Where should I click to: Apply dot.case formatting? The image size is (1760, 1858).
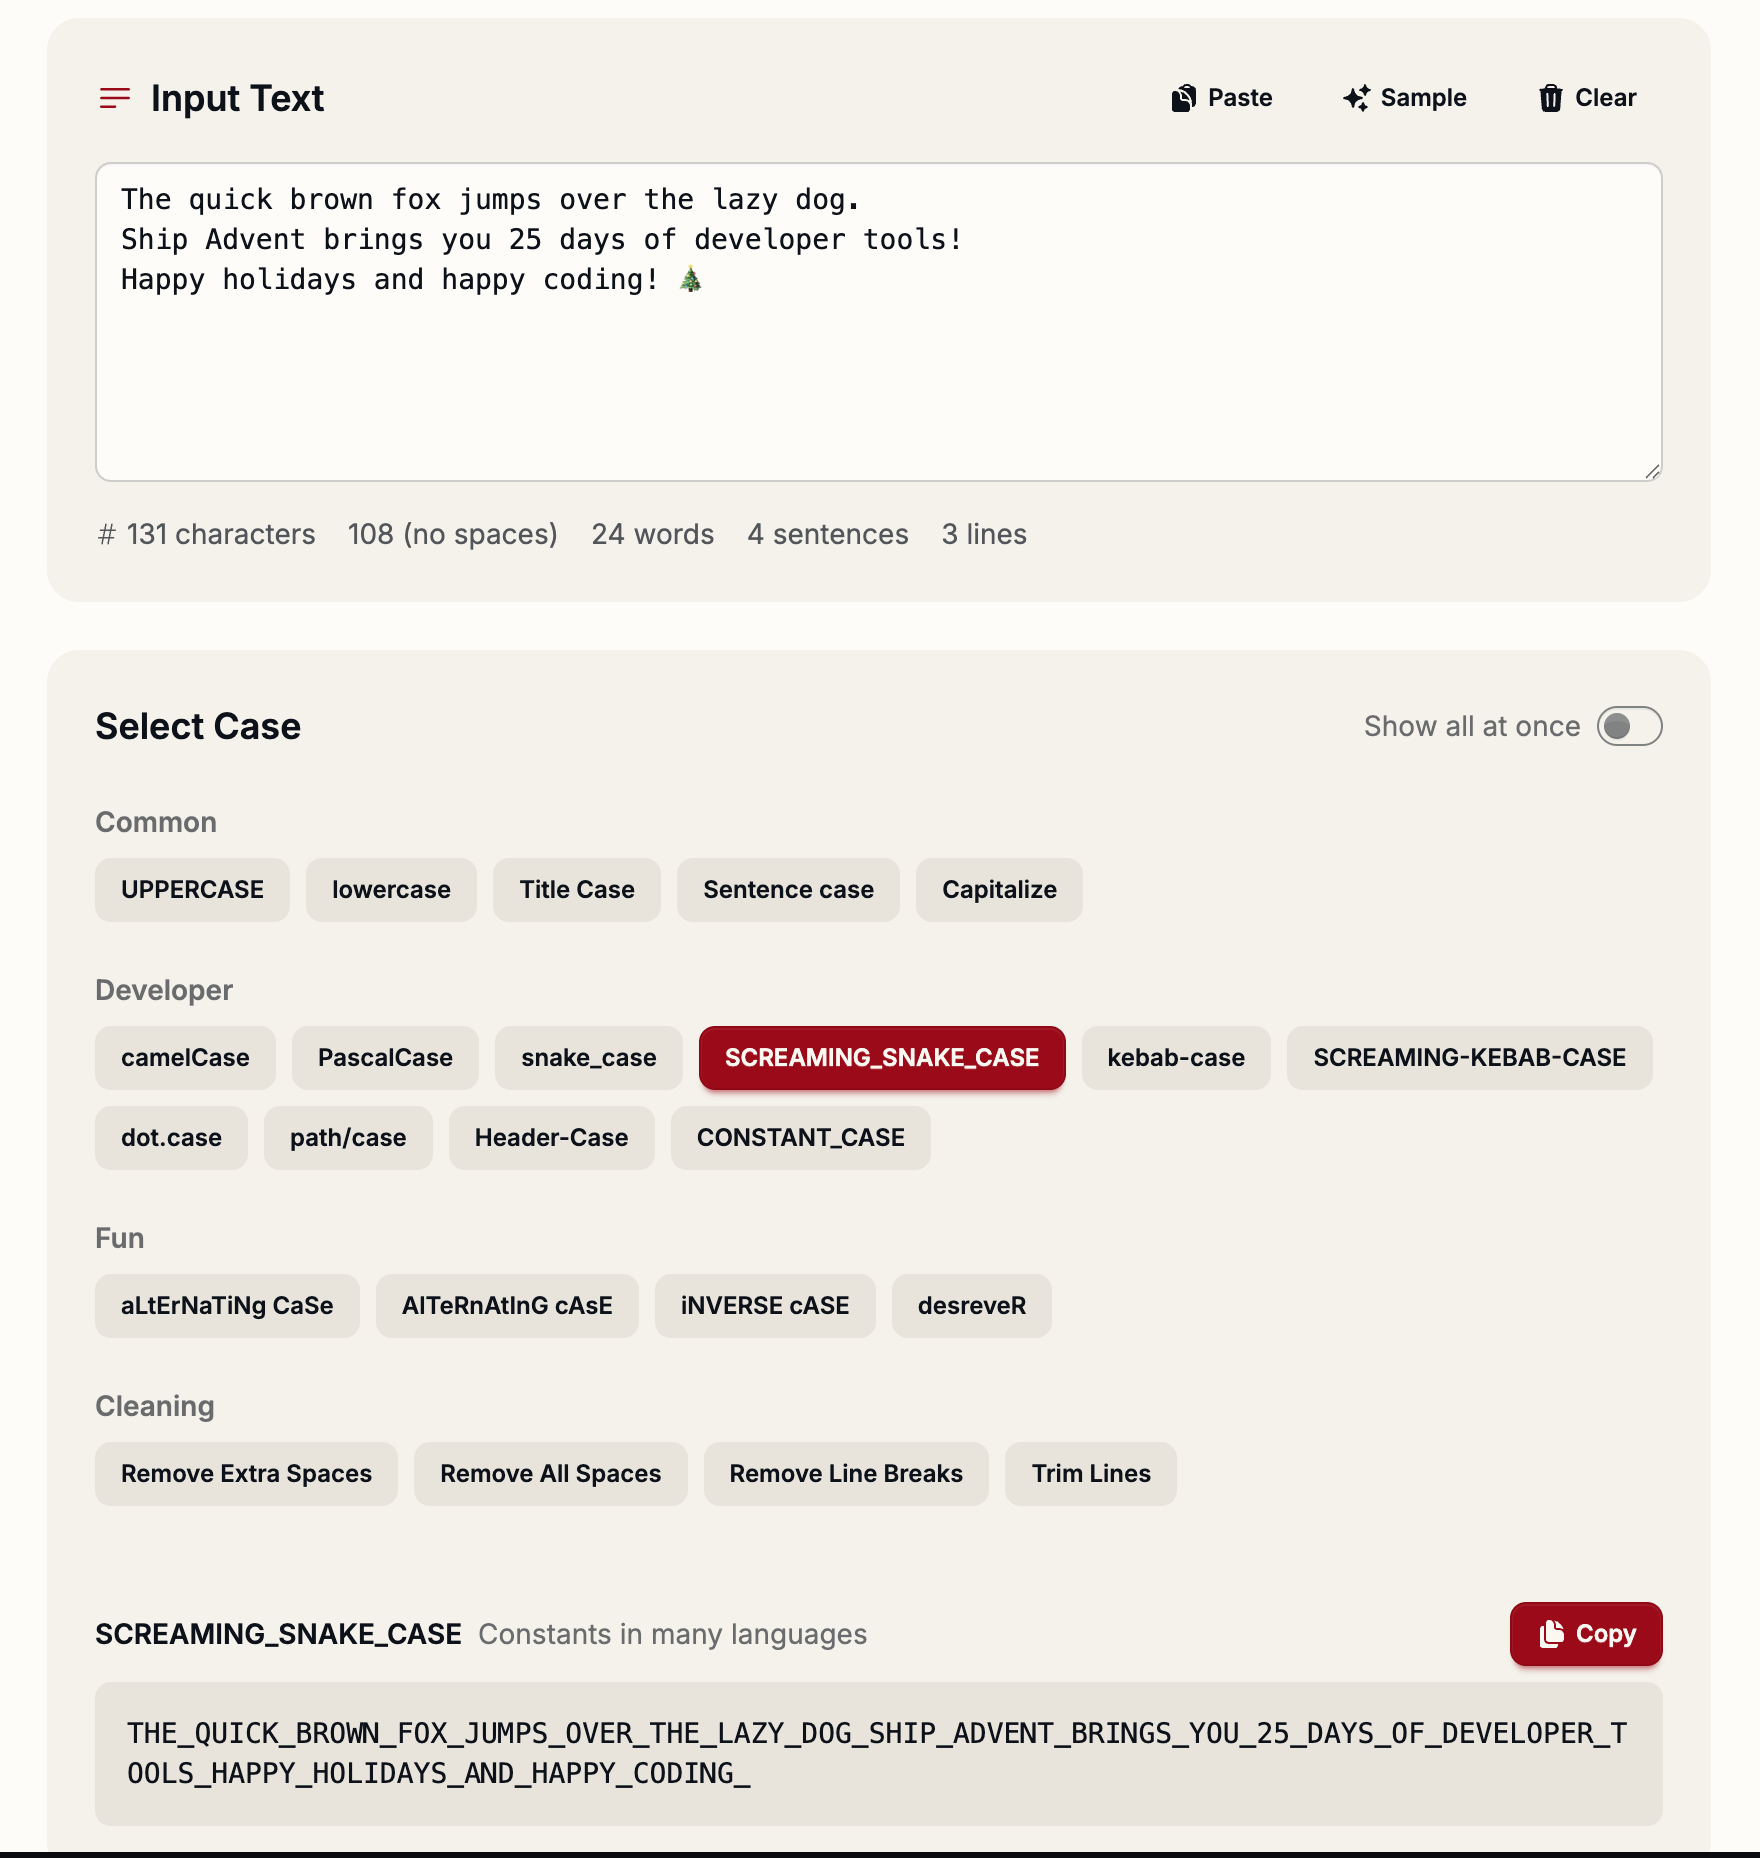(x=171, y=1137)
